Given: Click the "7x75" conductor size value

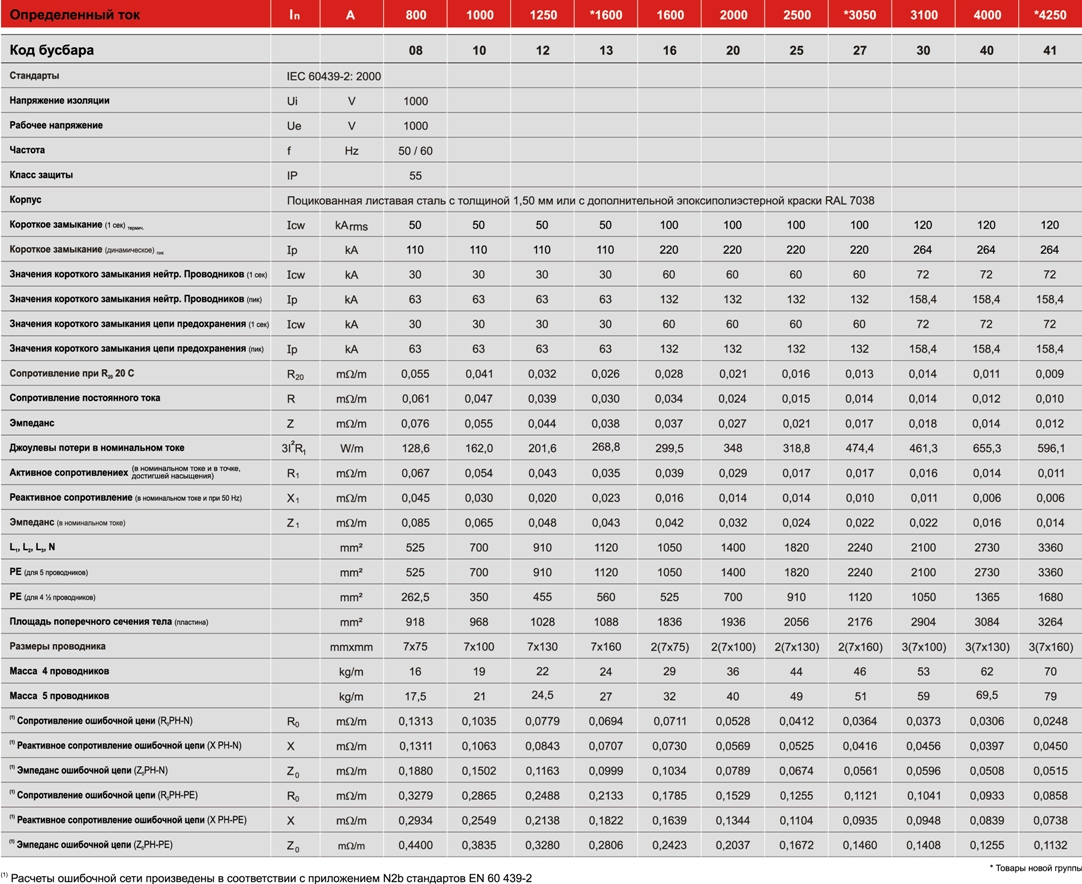Looking at the screenshot, I should (415, 647).
